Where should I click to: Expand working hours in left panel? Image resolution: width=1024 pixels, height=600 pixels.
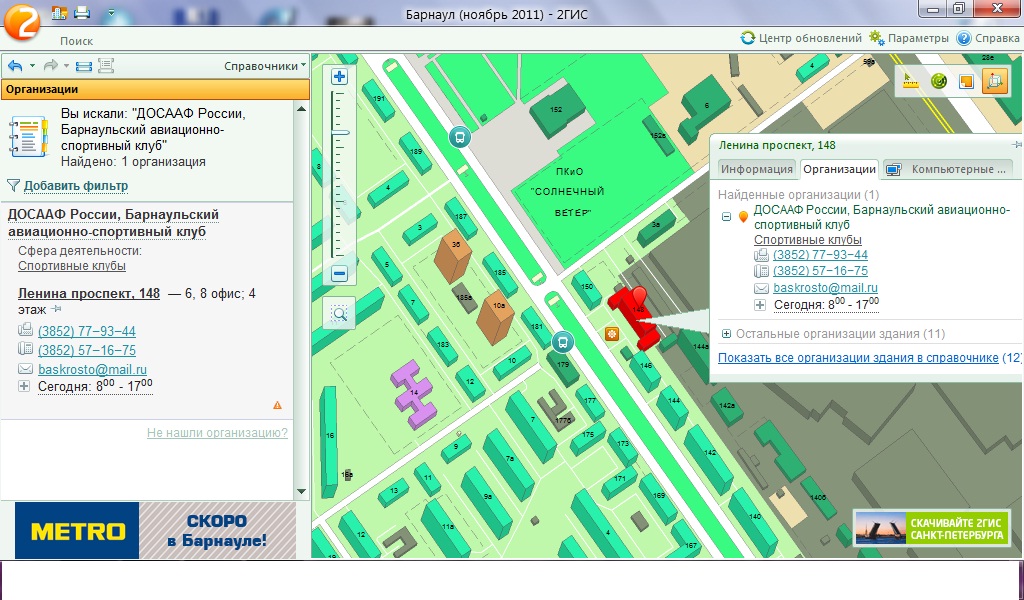tap(24, 386)
